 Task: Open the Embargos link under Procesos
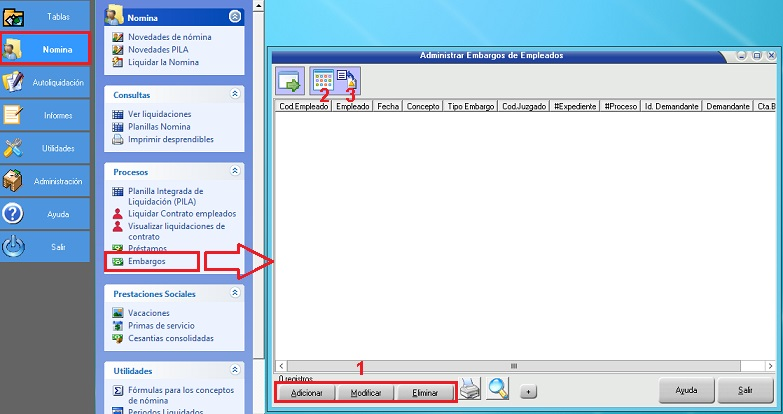146,261
